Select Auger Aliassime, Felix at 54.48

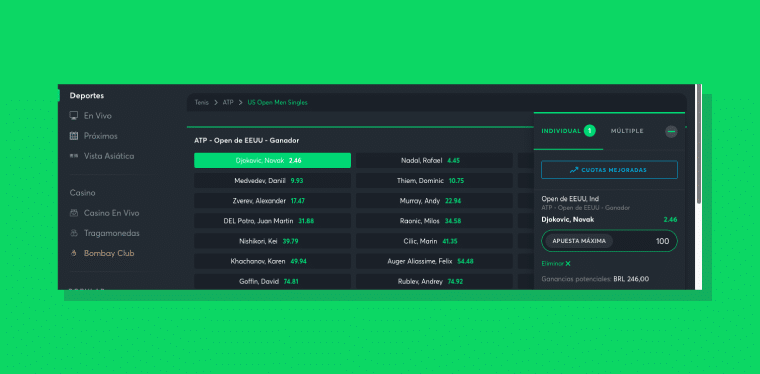434,261
